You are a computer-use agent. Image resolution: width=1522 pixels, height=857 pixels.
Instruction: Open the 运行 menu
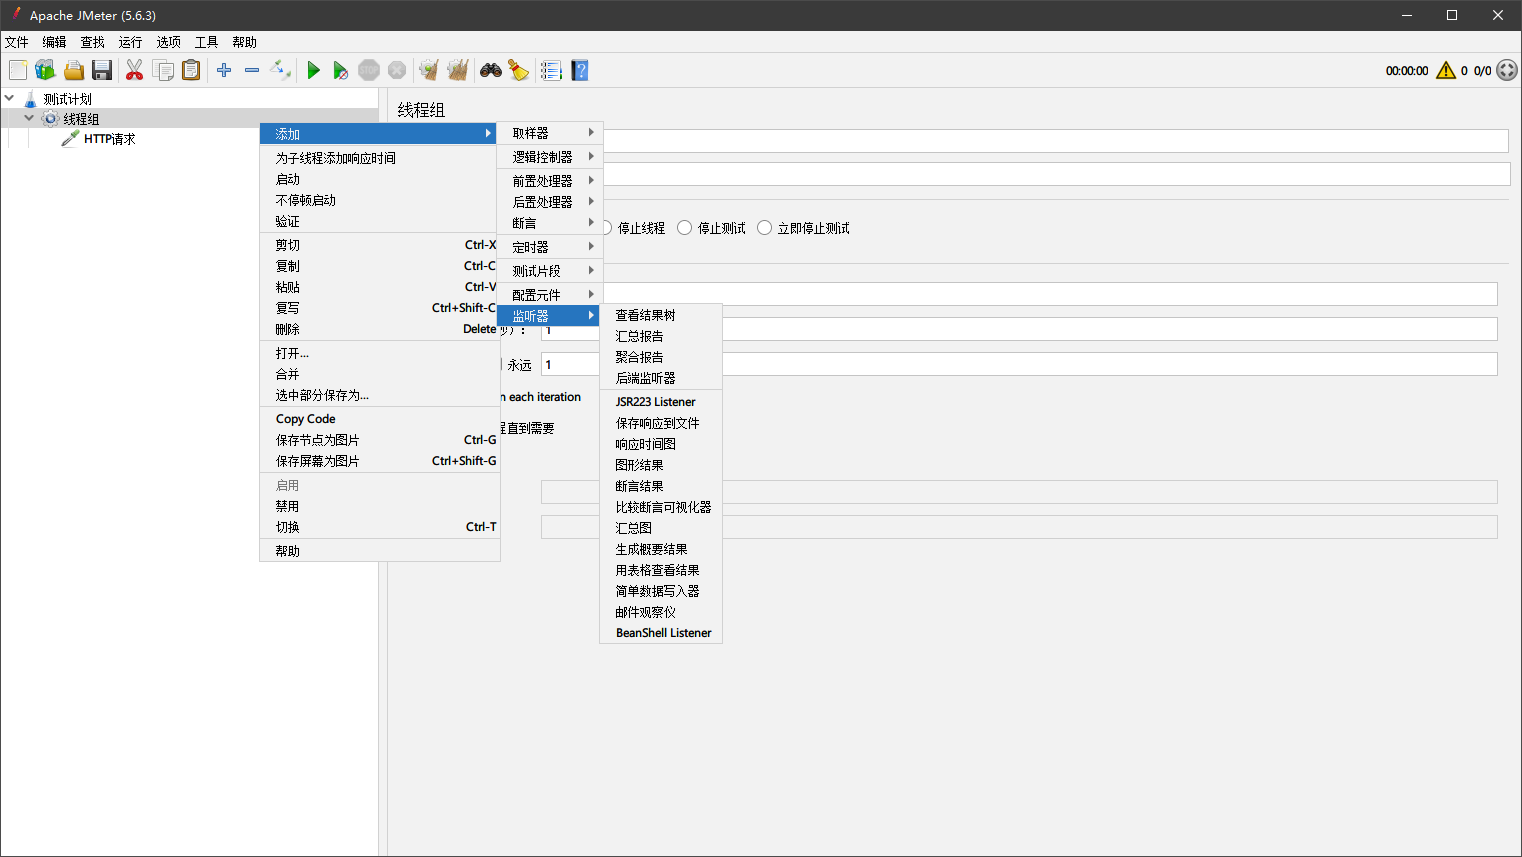(130, 42)
